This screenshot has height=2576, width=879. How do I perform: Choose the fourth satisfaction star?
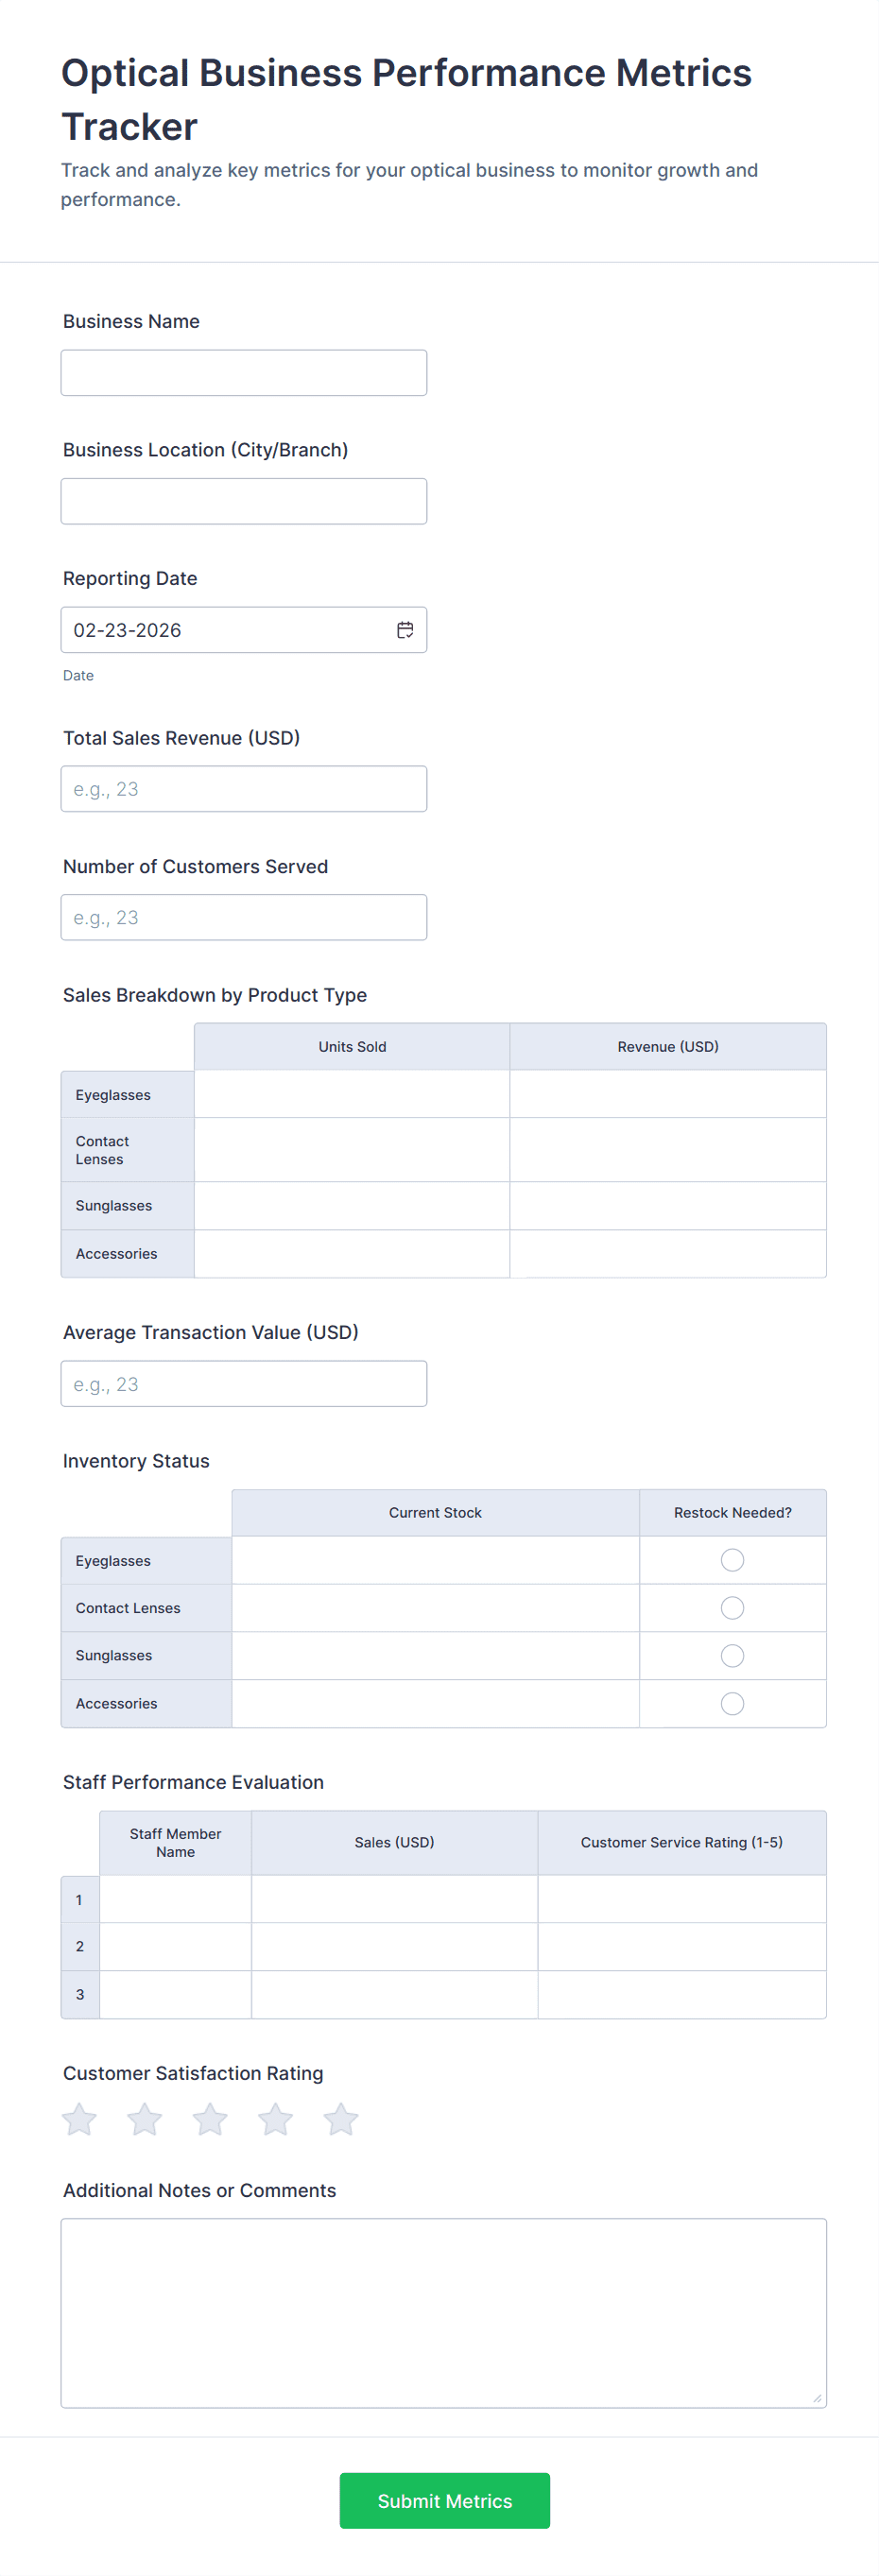tap(276, 2119)
